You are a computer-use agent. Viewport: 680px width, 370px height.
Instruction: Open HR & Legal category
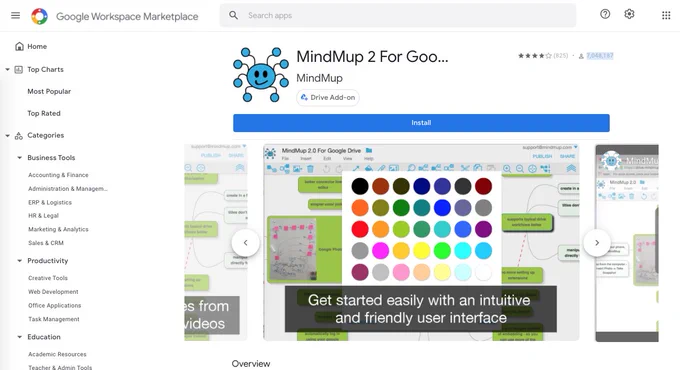click(x=43, y=216)
